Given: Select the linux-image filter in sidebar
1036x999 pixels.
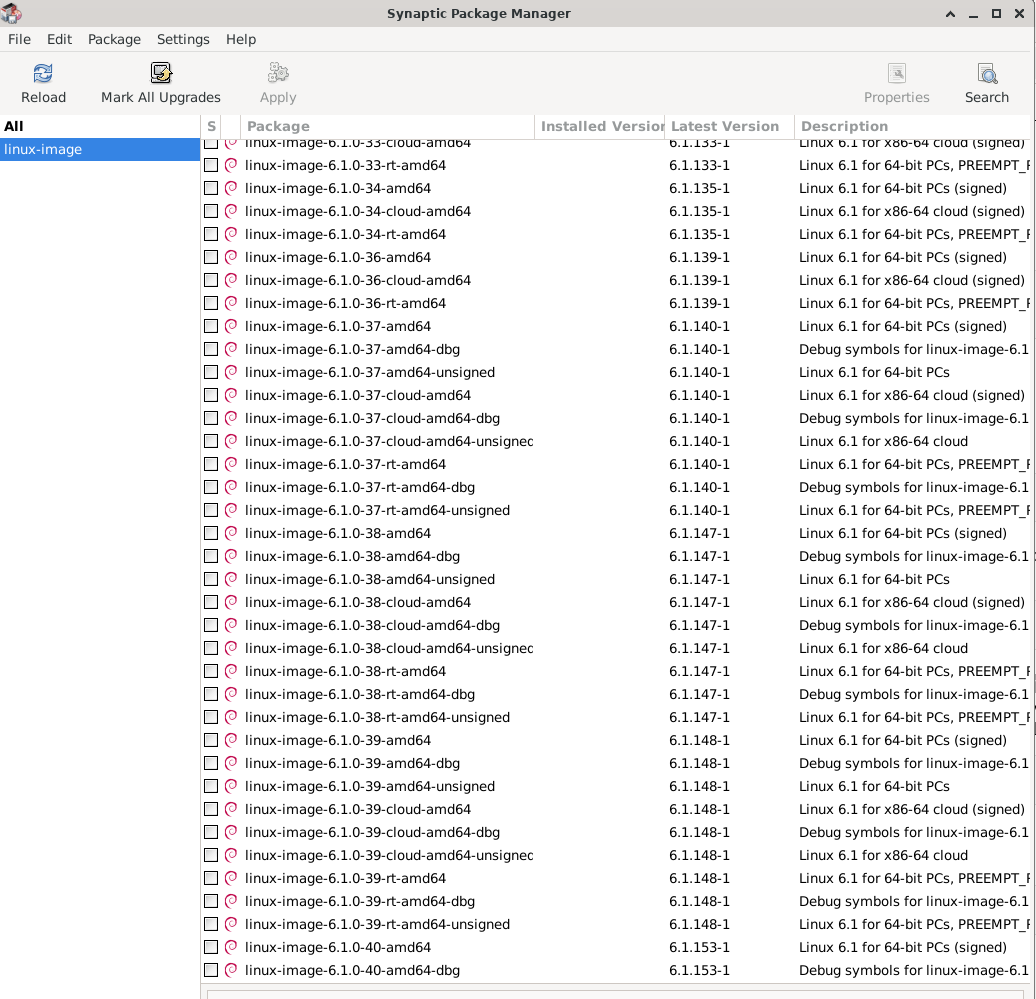Looking at the screenshot, I should tap(43, 149).
